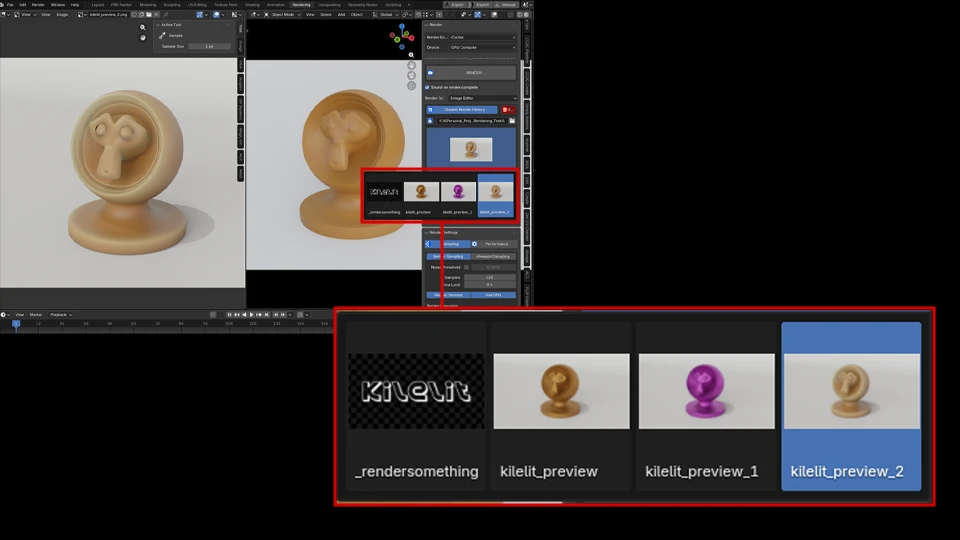This screenshot has height=540, width=960.
Task: Open the File menu
Action: click(x=10, y=4)
